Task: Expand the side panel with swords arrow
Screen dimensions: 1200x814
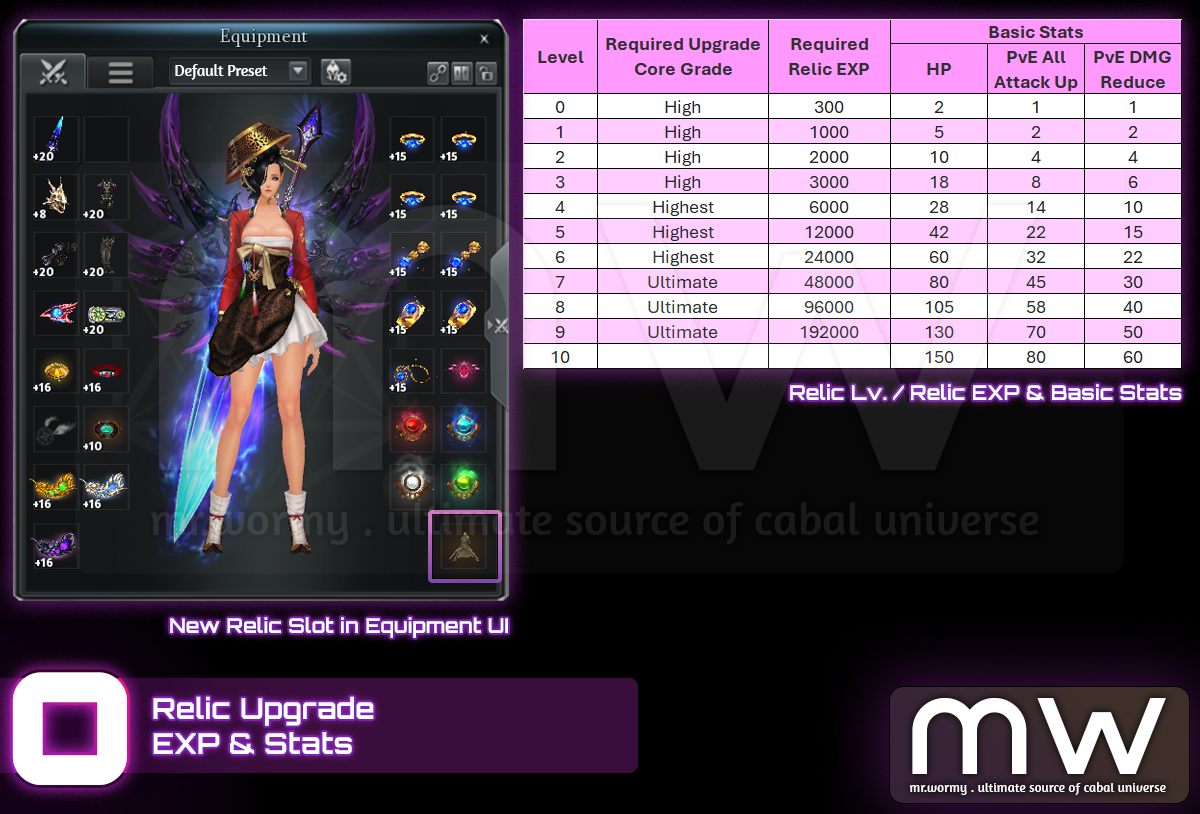Action: tap(498, 325)
